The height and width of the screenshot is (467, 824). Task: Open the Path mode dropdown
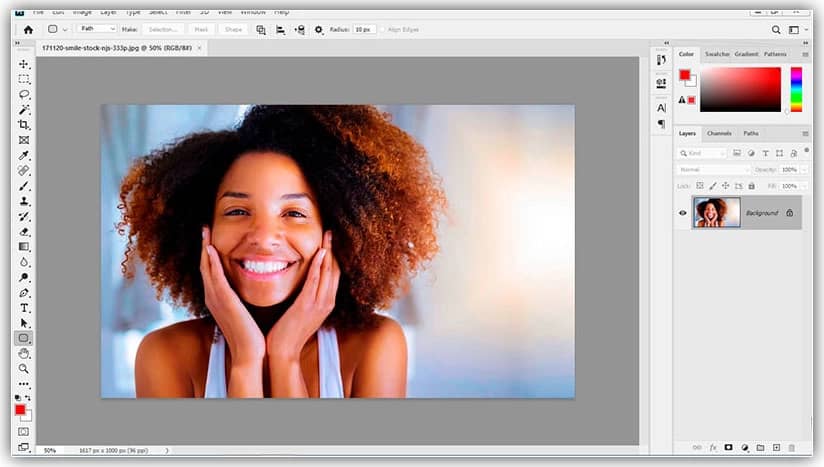pos(98,30)
